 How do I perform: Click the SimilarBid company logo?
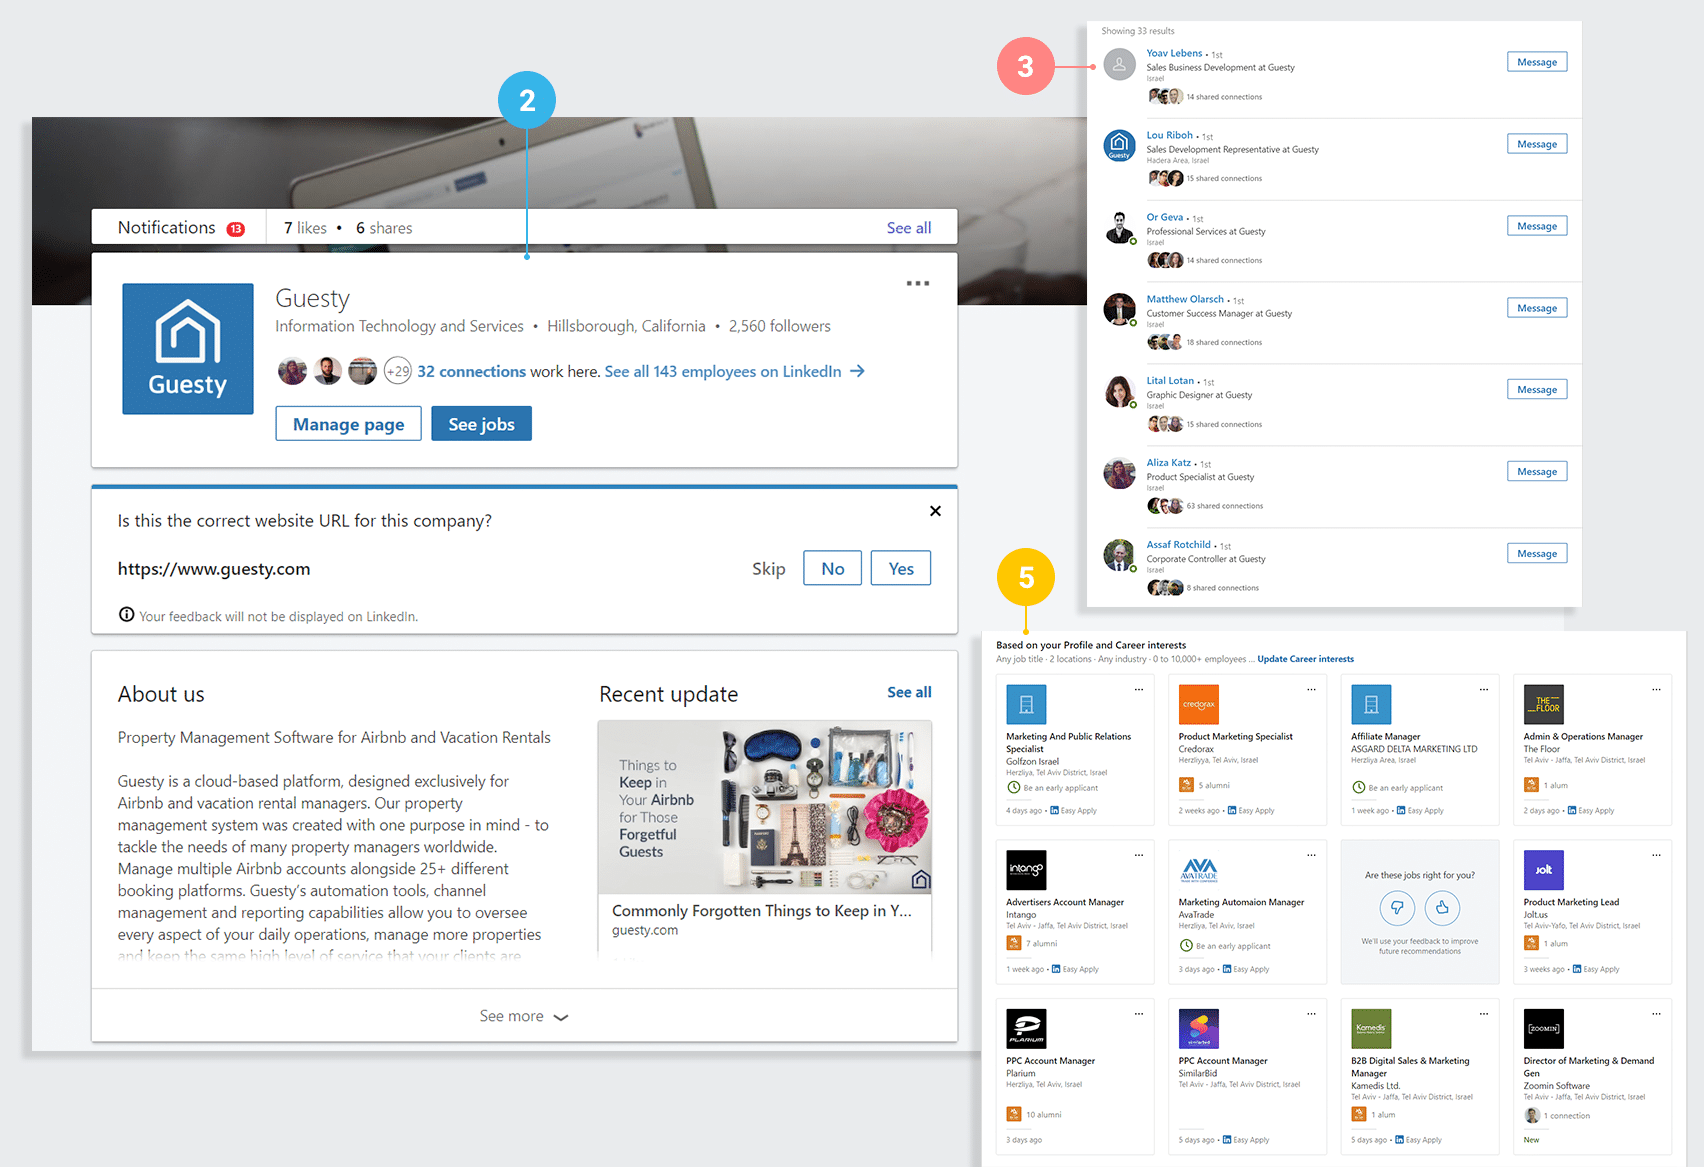(x=1198, y=1028)
